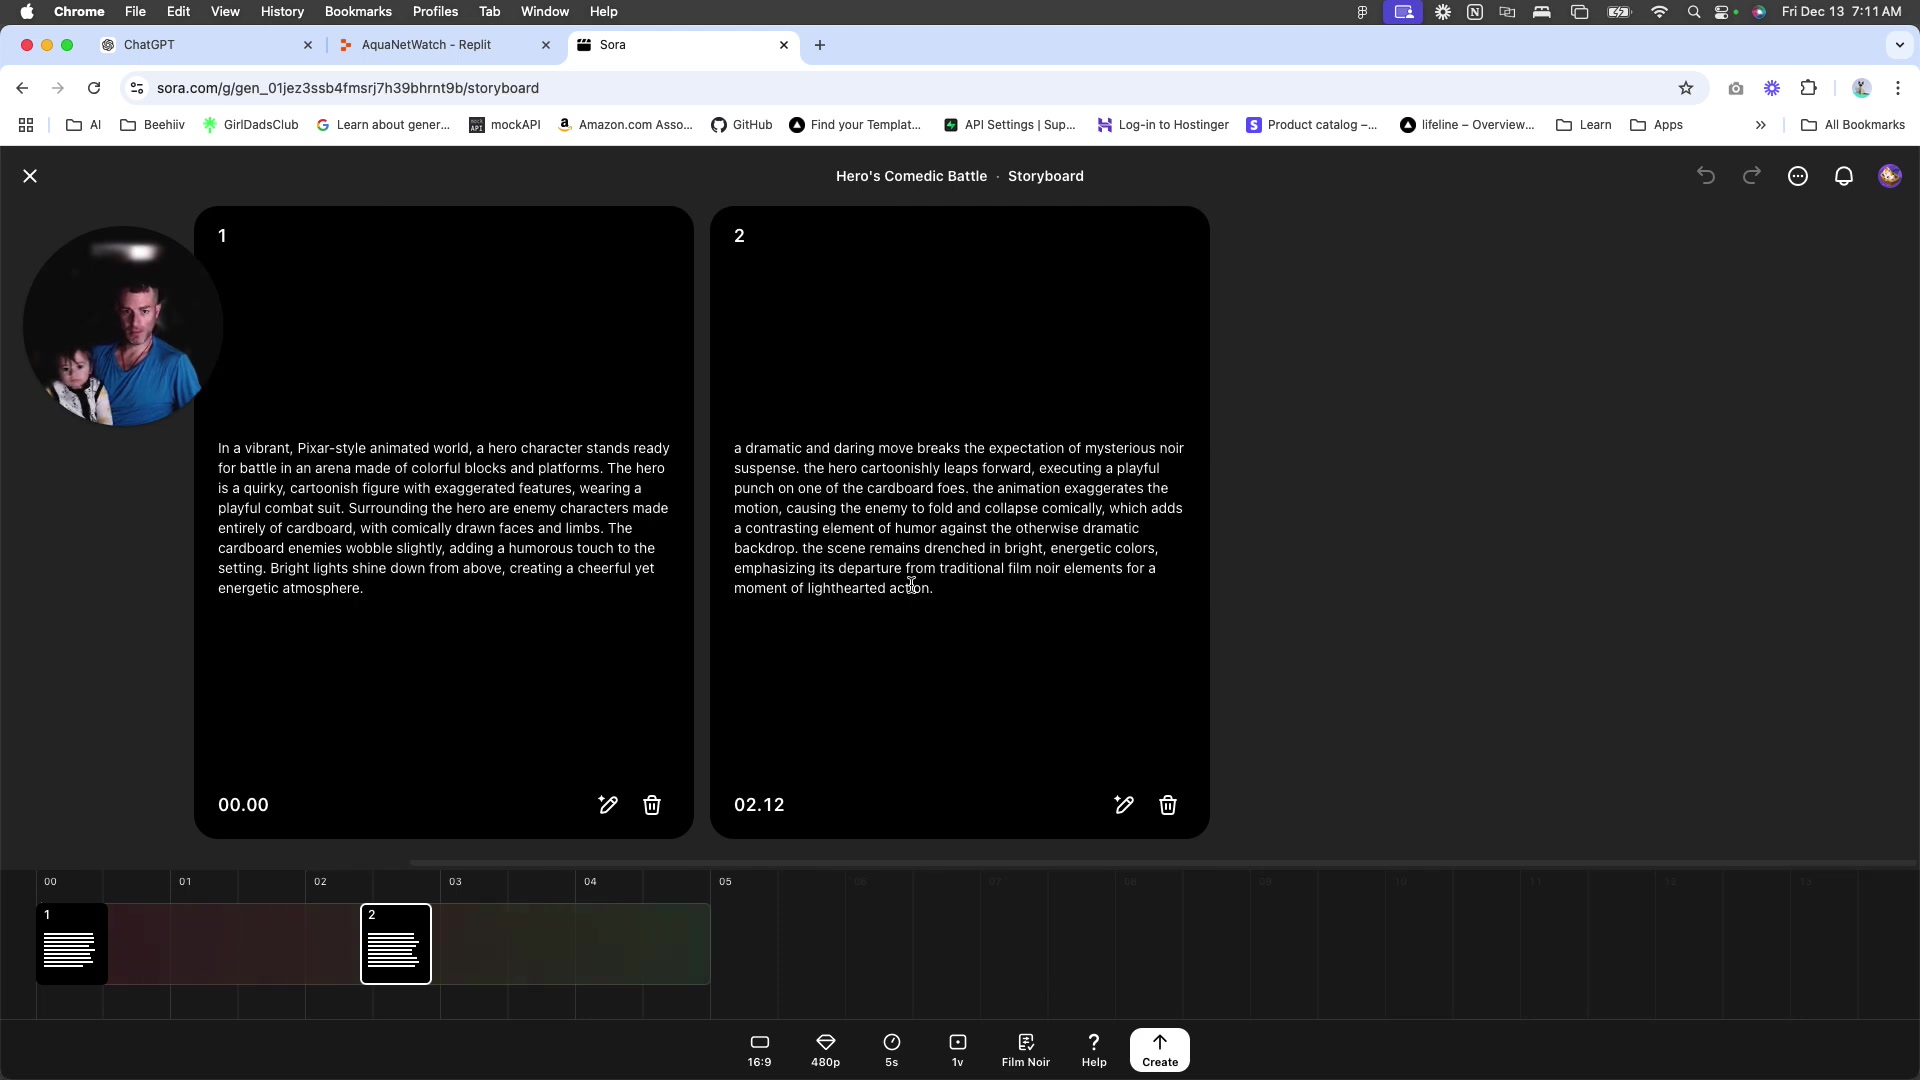Screen dimensions: 1920x1080
Task: Open the three-dots more options menu
Action: click(1798, 176)
